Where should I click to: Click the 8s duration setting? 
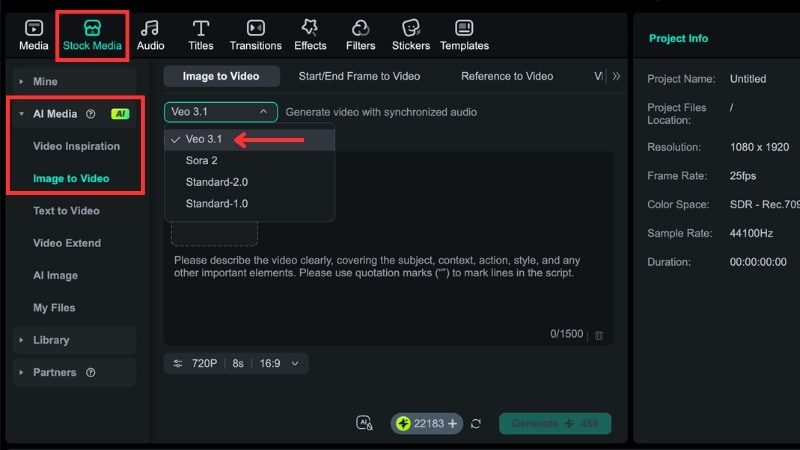coord(238,363)
